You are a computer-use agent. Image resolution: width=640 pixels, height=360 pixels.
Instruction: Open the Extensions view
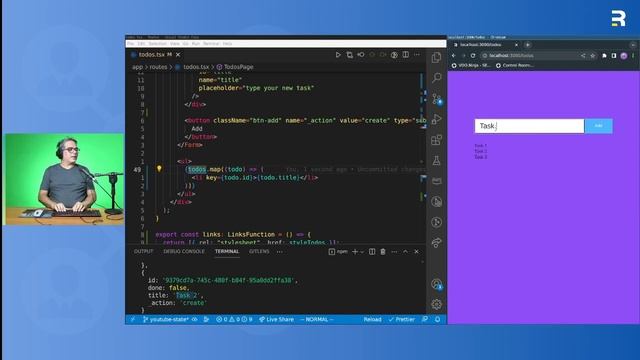[436, 140]
